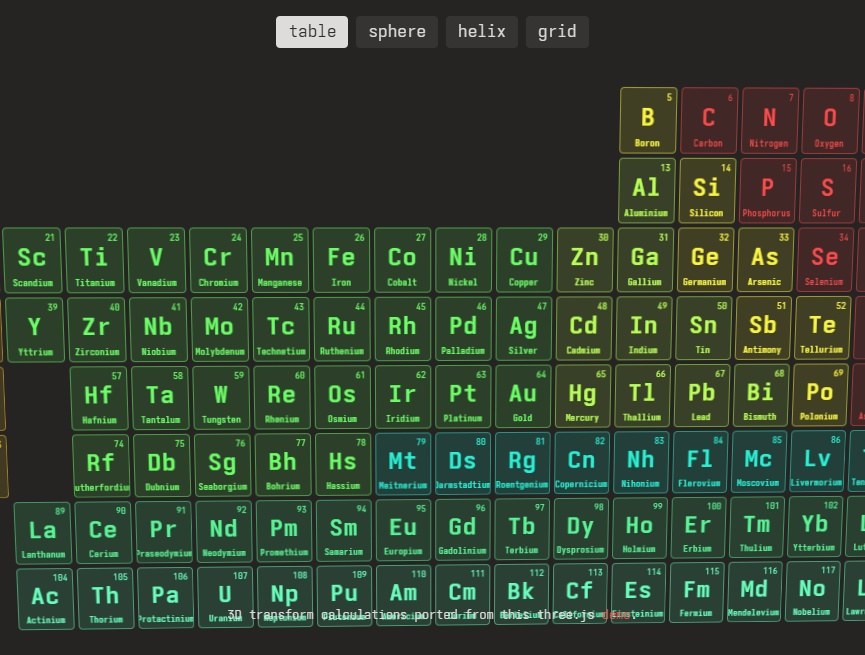The height and width of the screenshot is (655, 865).
Task: Choose the Meitnerium (Mt) tile
Action: pos(403,463)
